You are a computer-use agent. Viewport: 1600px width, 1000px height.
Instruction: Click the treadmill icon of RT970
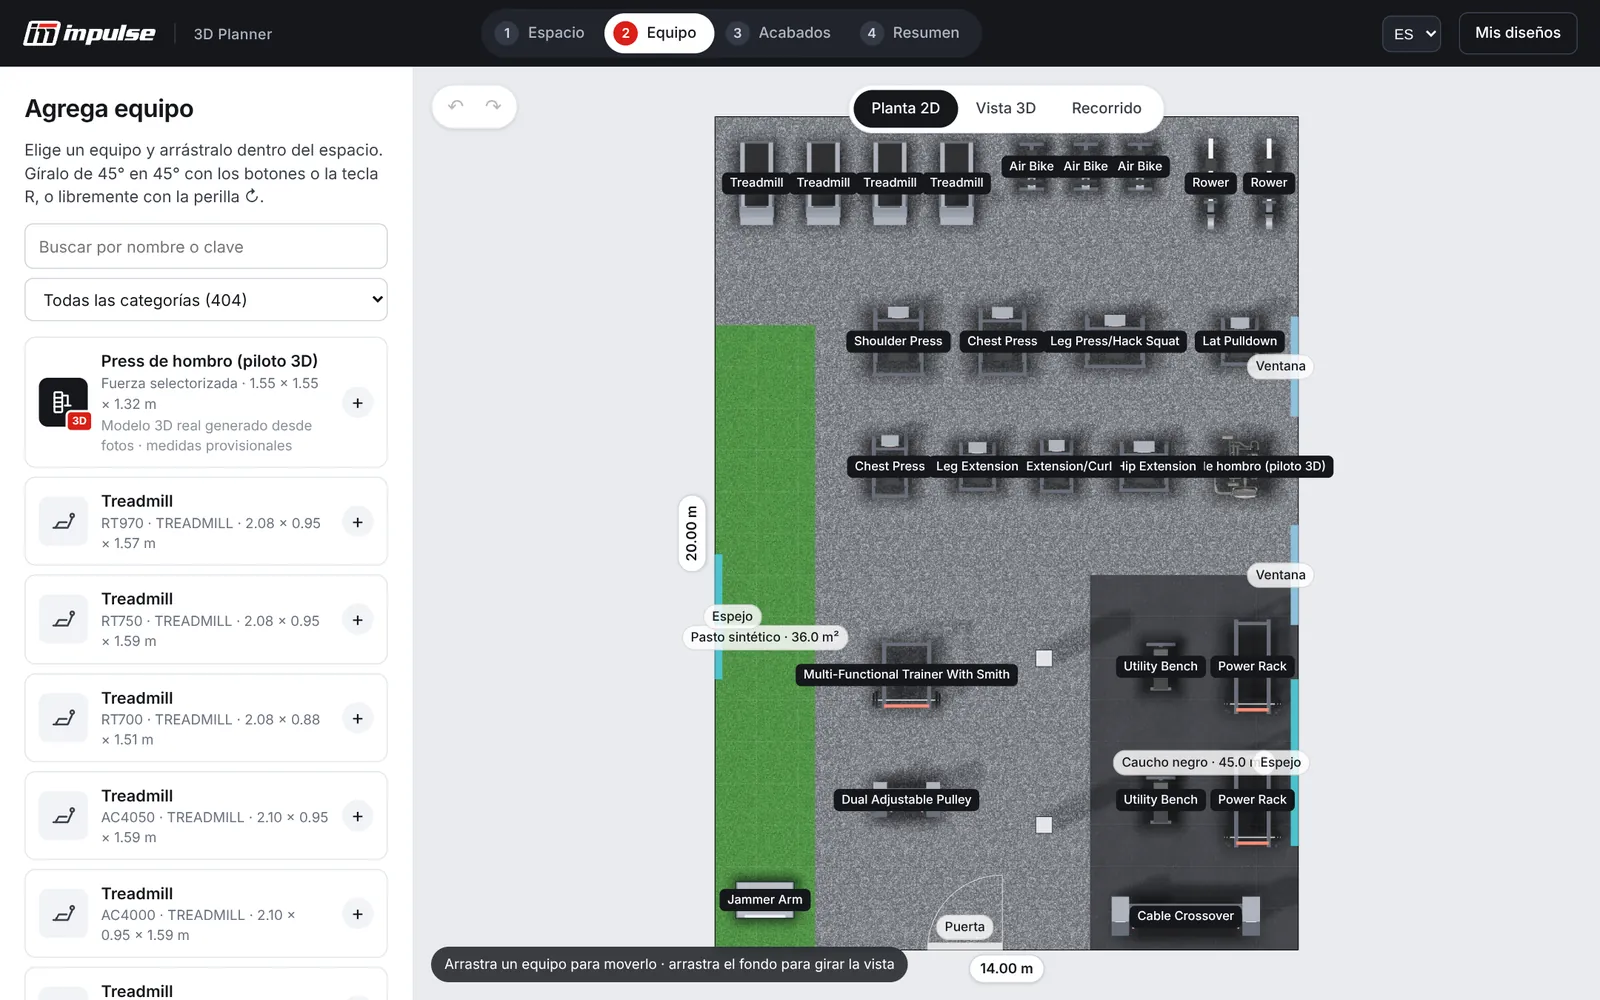click(63, 522)
